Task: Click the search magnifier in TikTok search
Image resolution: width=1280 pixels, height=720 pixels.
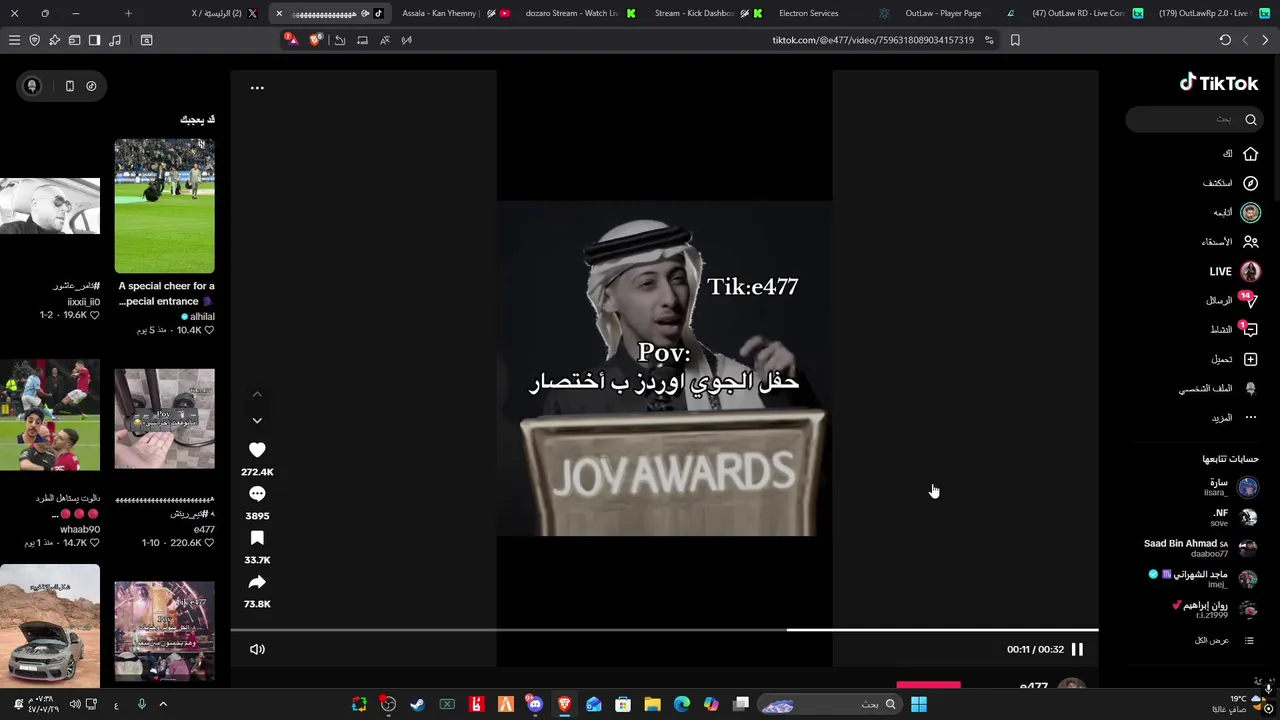Action: [1250, 119]
